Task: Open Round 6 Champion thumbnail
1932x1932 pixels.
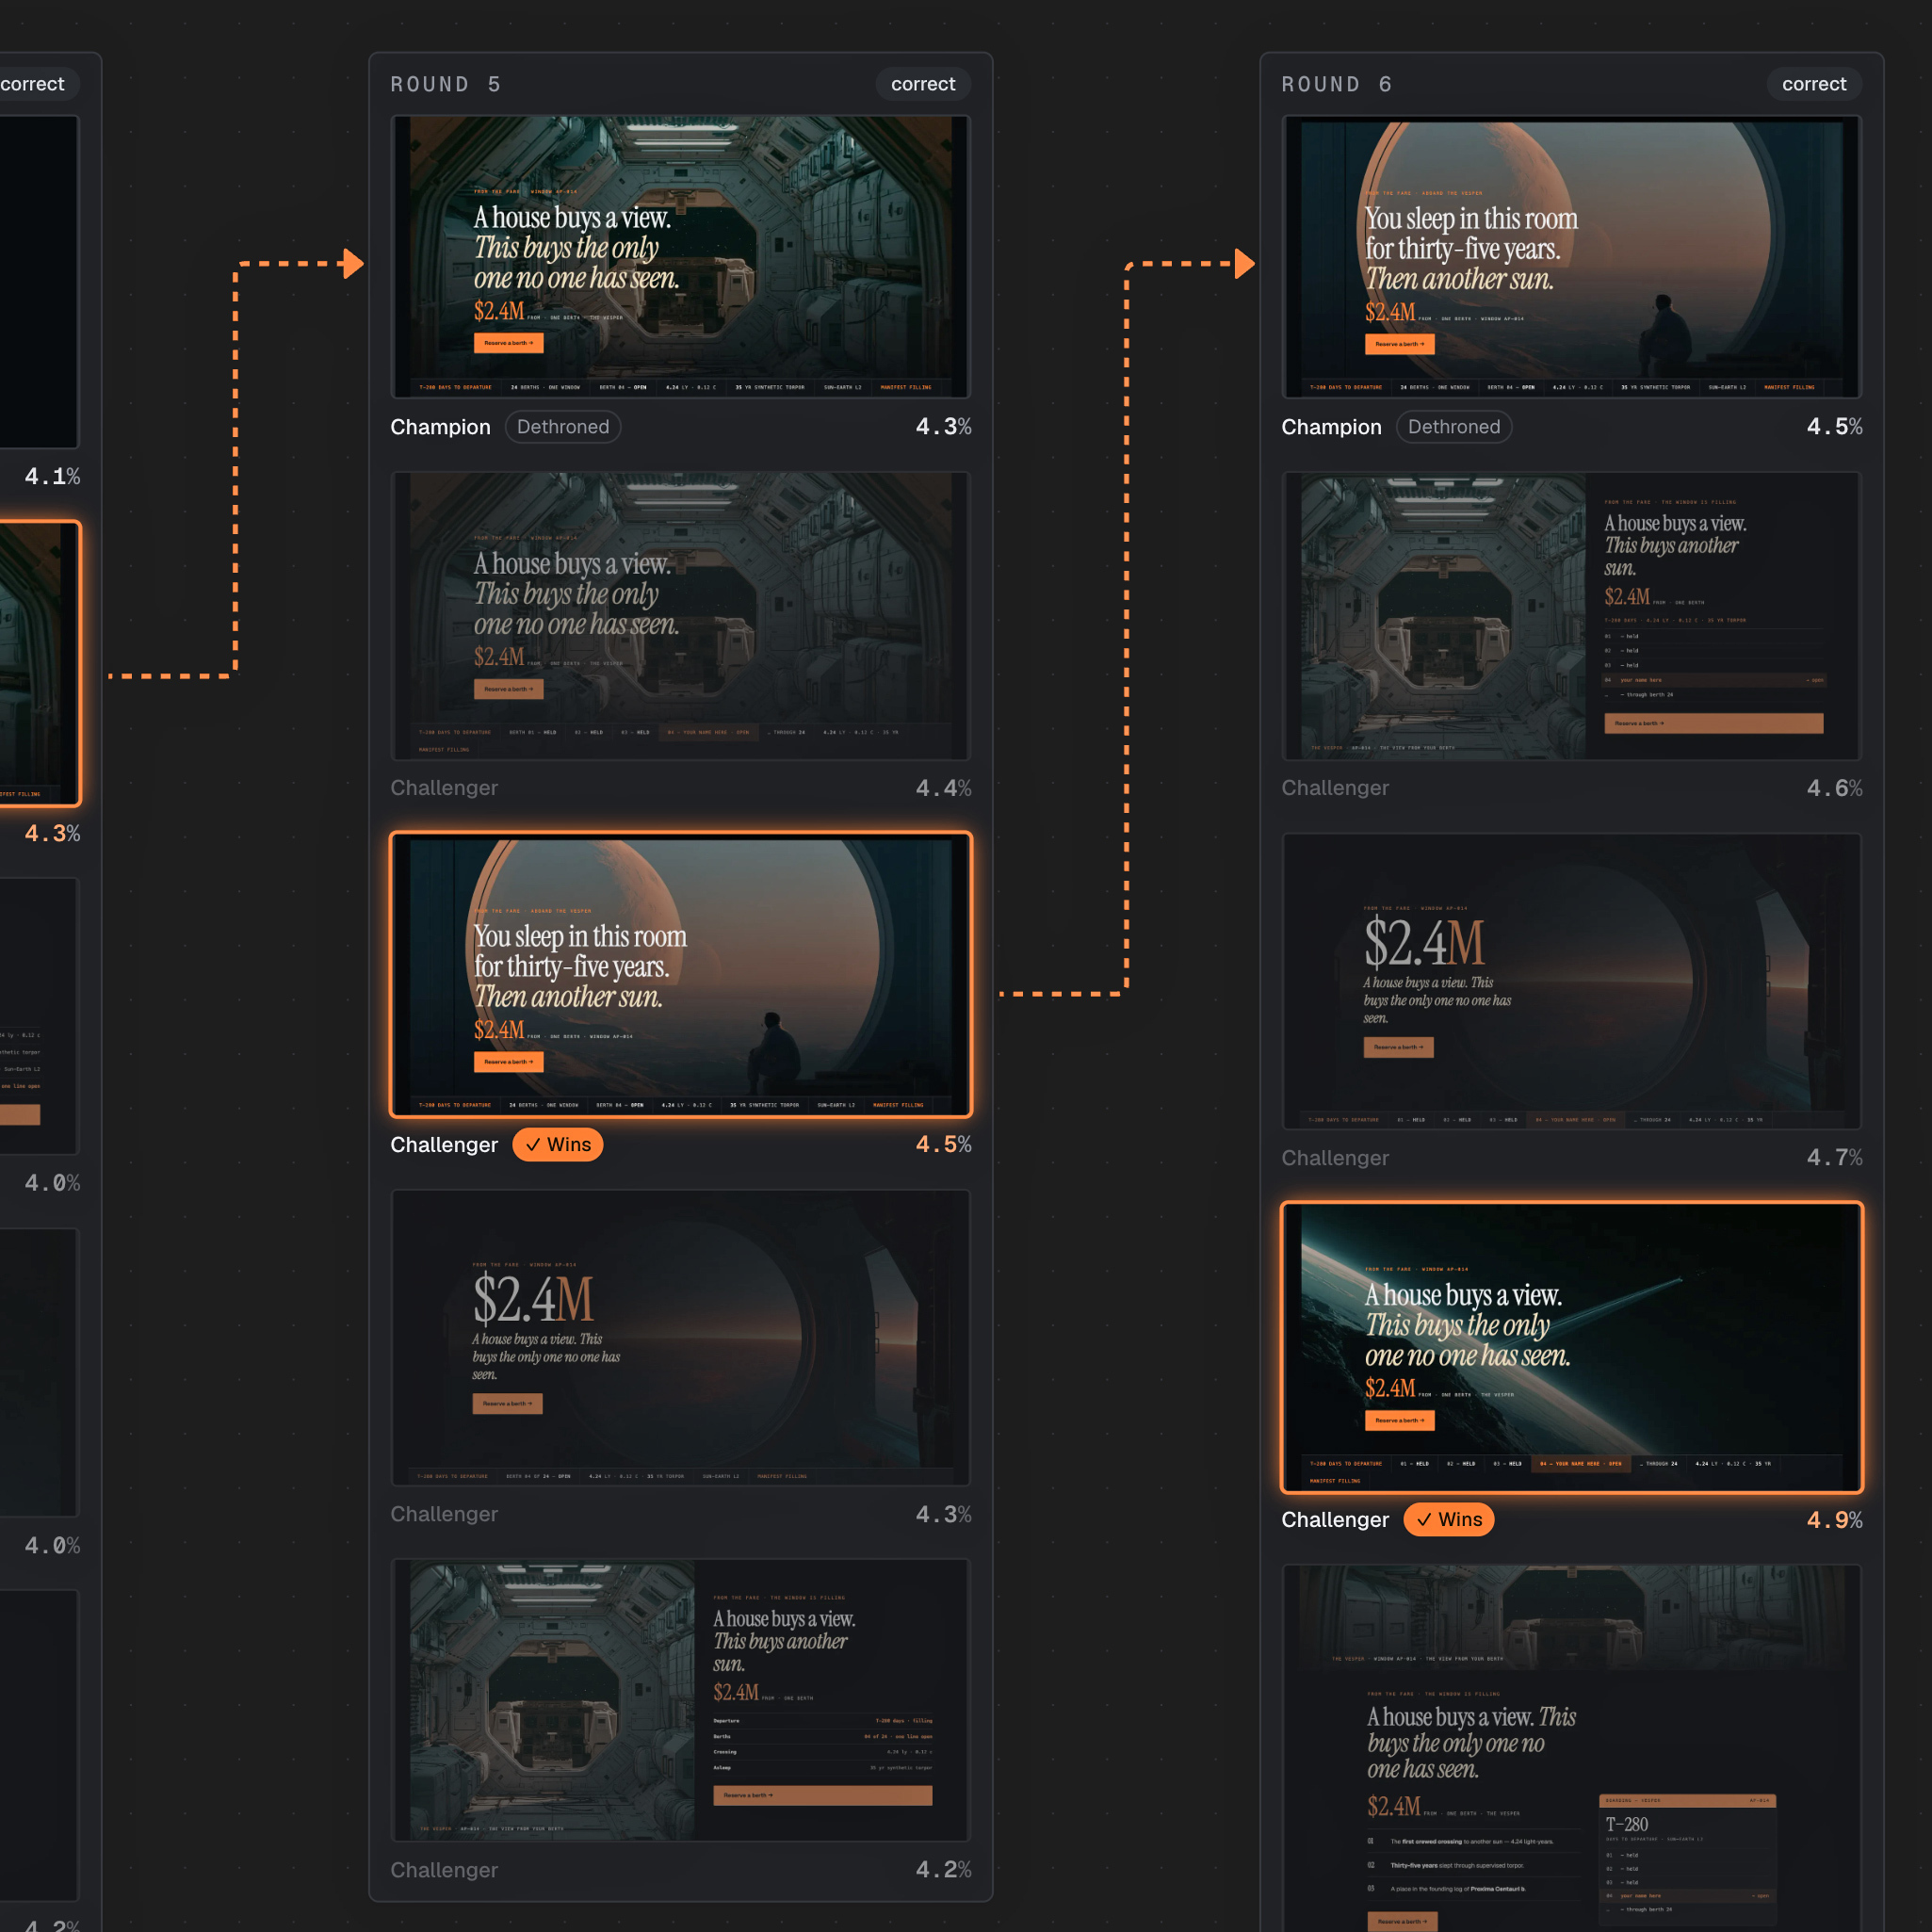Action: 1571,257
